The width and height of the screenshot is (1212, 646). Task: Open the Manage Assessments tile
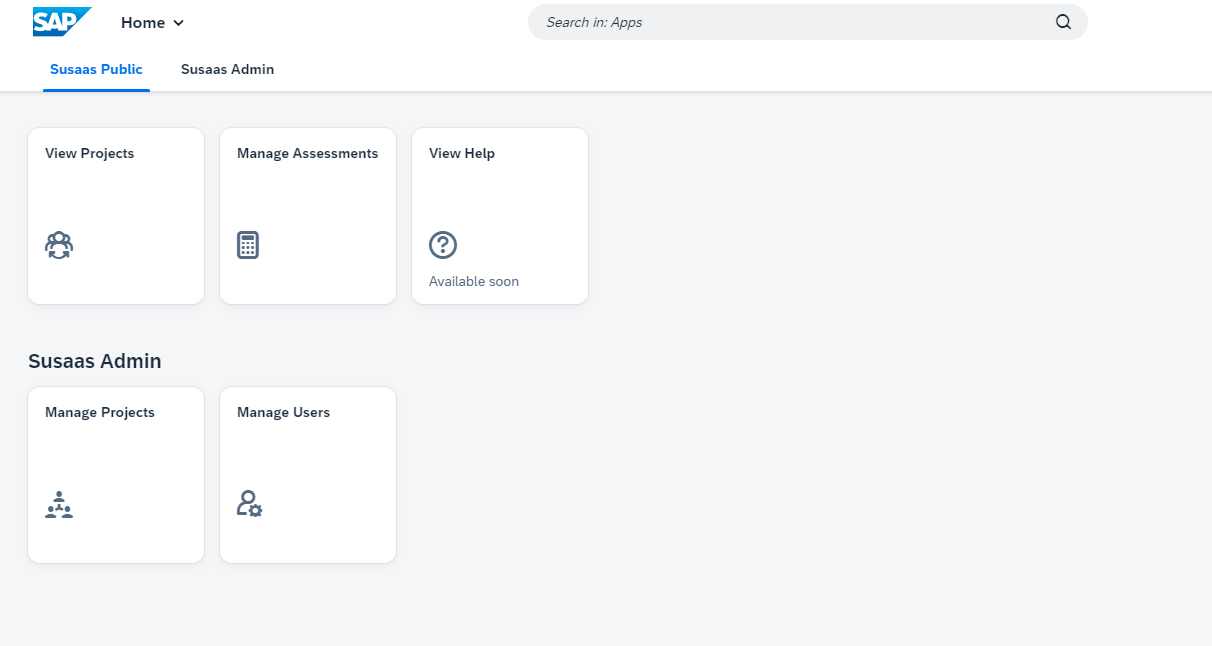[308, 216]
